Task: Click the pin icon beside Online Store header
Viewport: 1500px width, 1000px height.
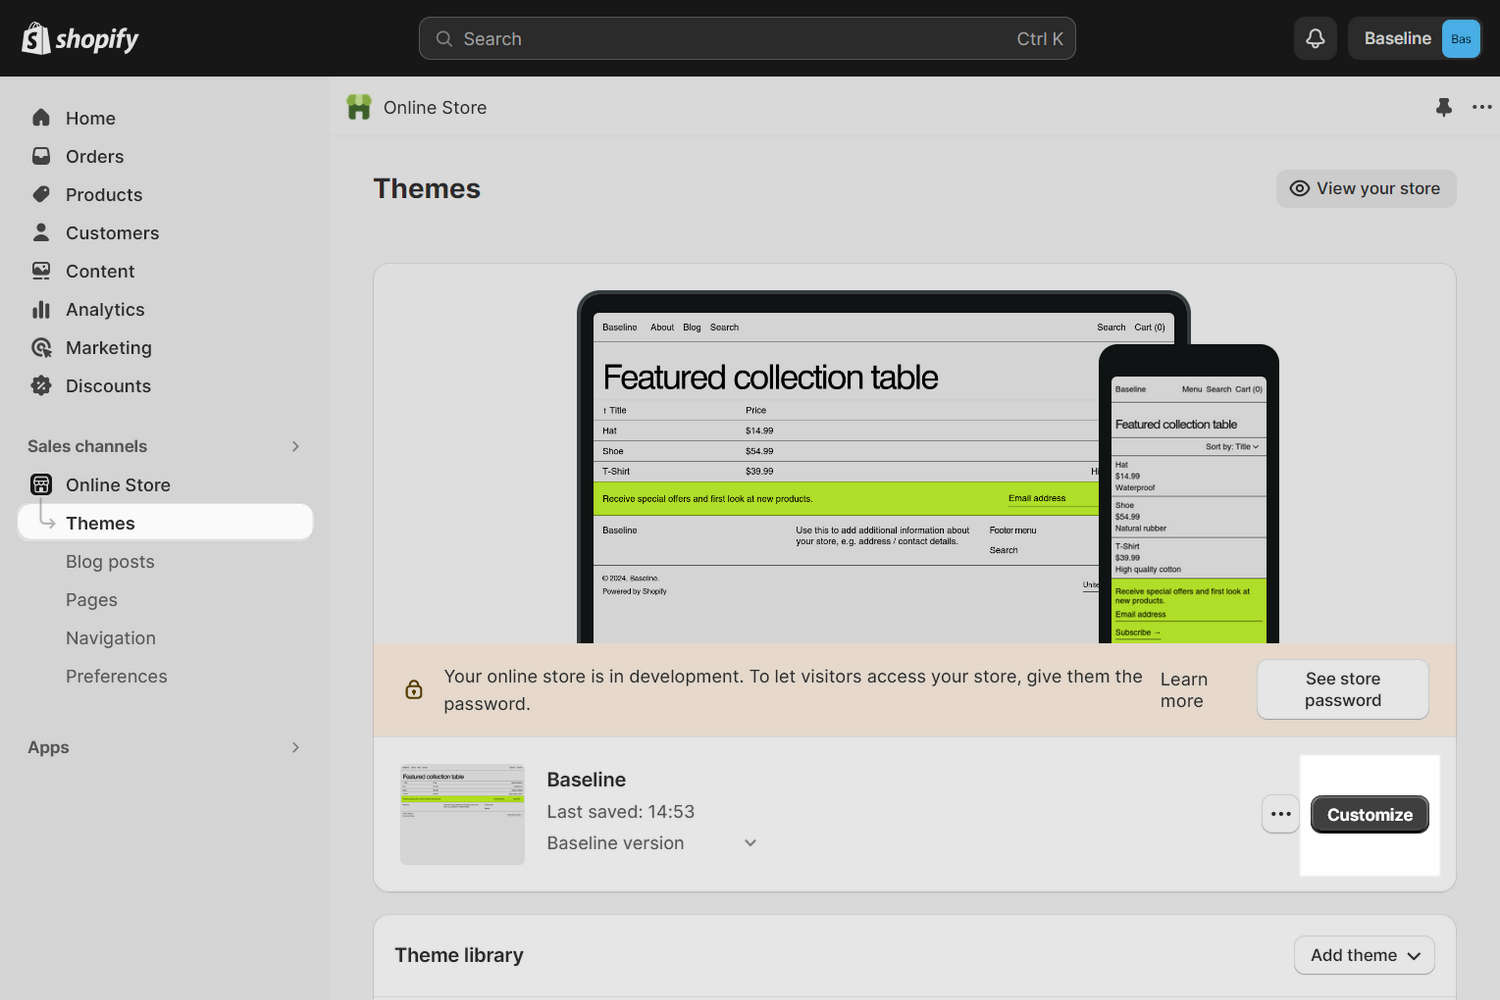Action: click(1444, 107)
